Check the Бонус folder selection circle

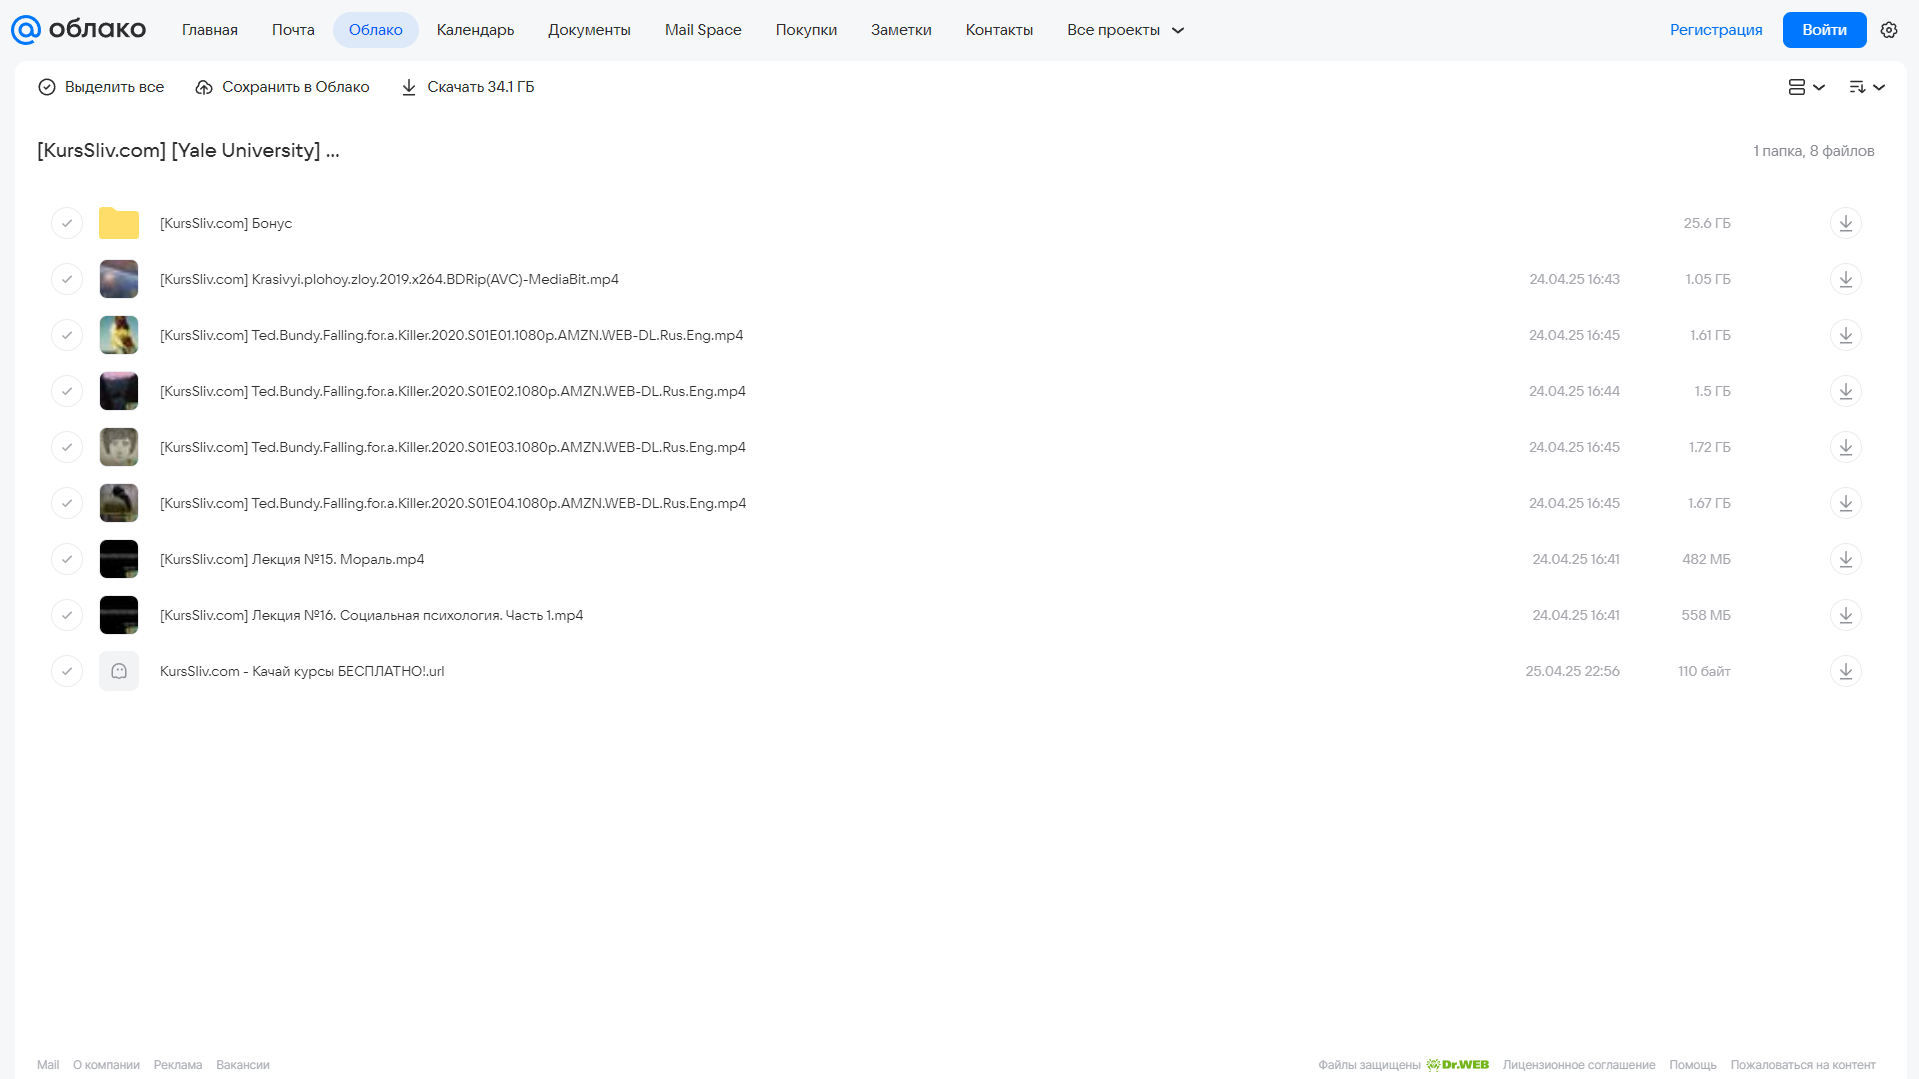67,223
